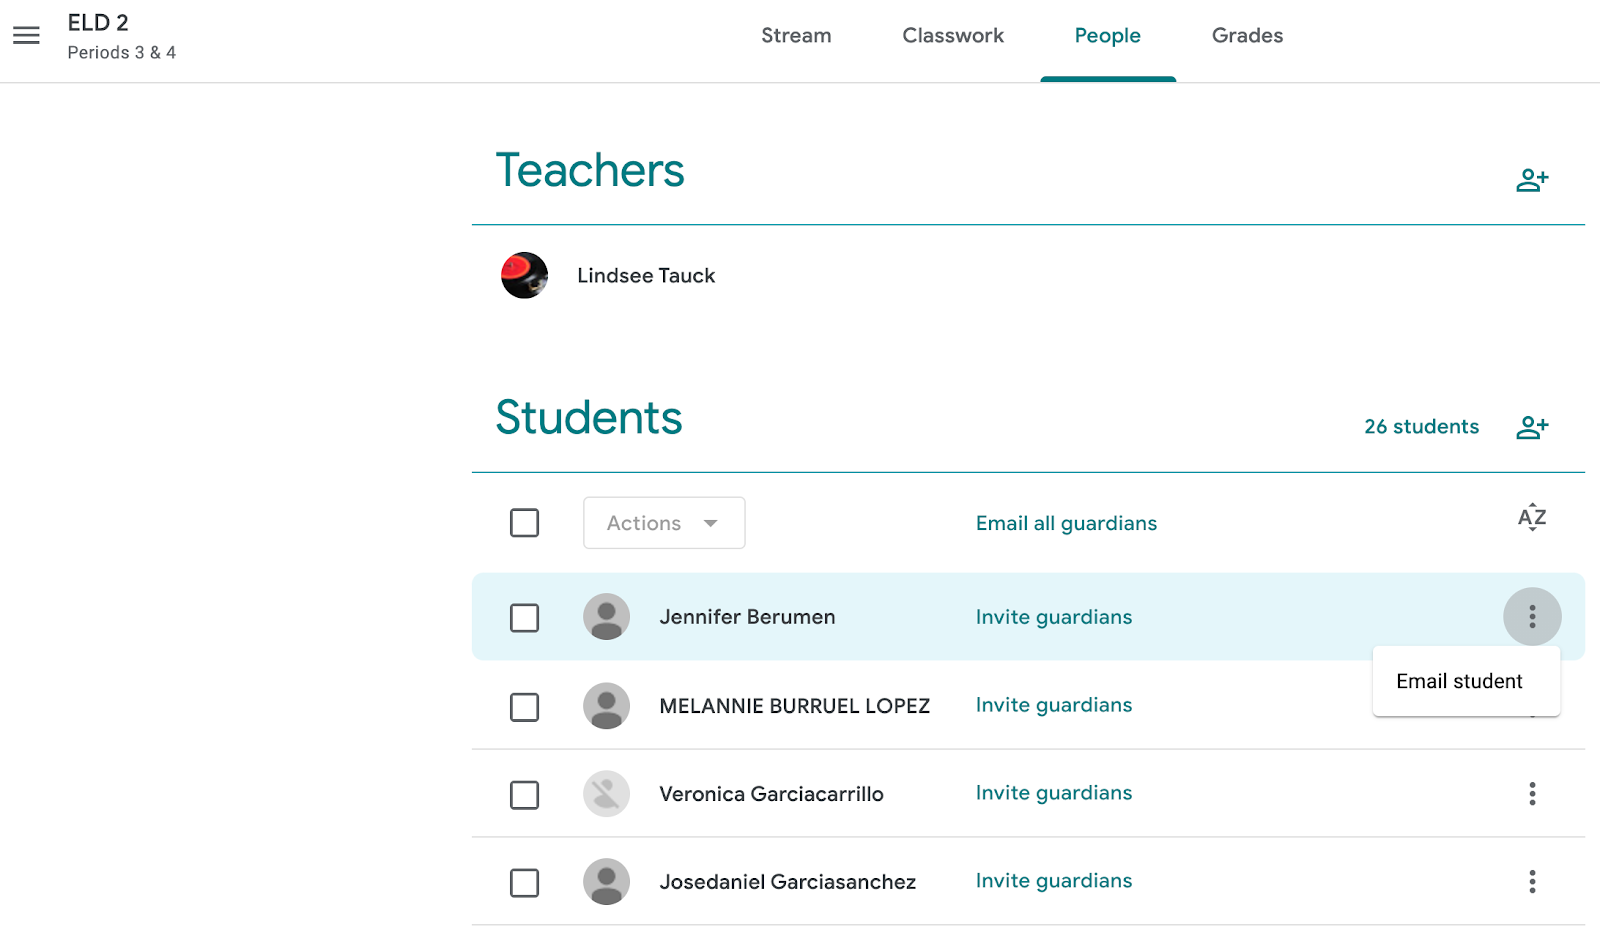Image resolution: width=1600 pixels, height=927 pixels.
Task: Click the Actions dropdown arrow
Action: coord(712,523)
